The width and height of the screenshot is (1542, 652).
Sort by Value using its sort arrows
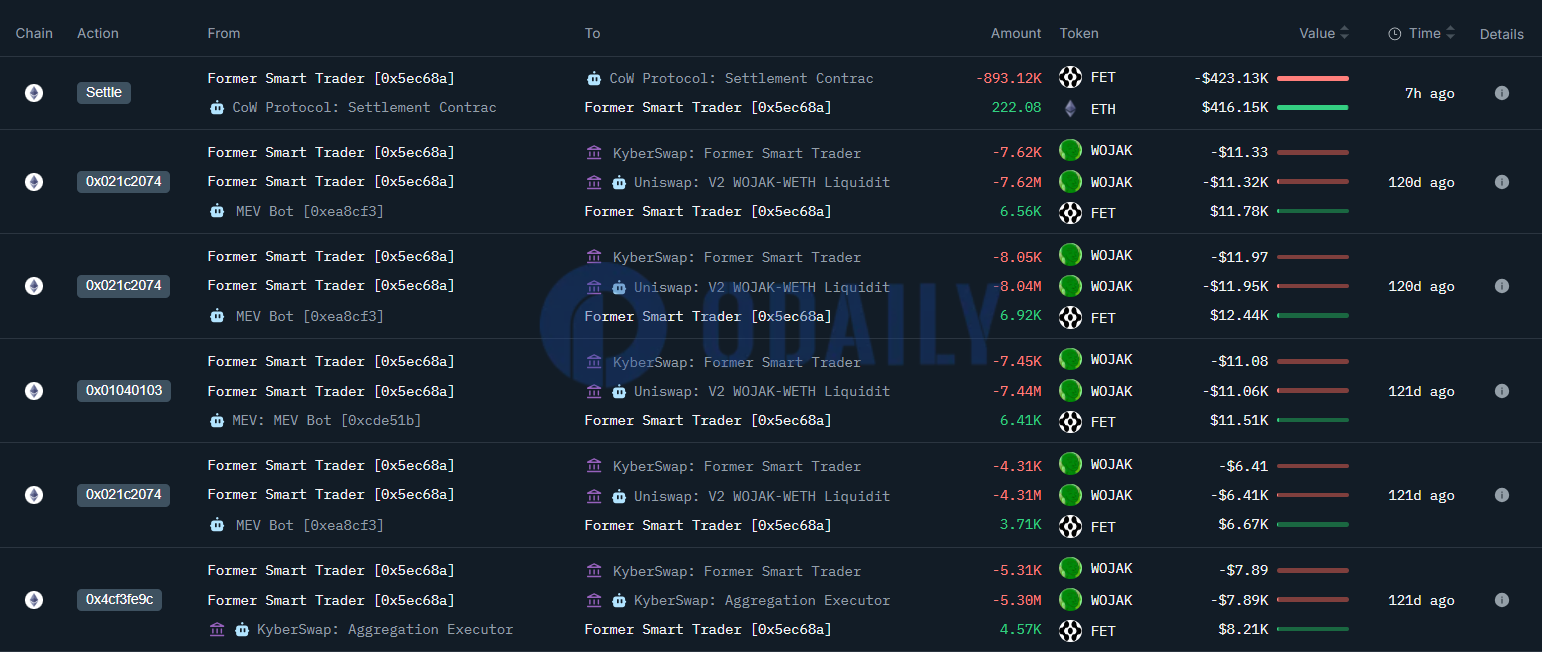pos(1345,33)
